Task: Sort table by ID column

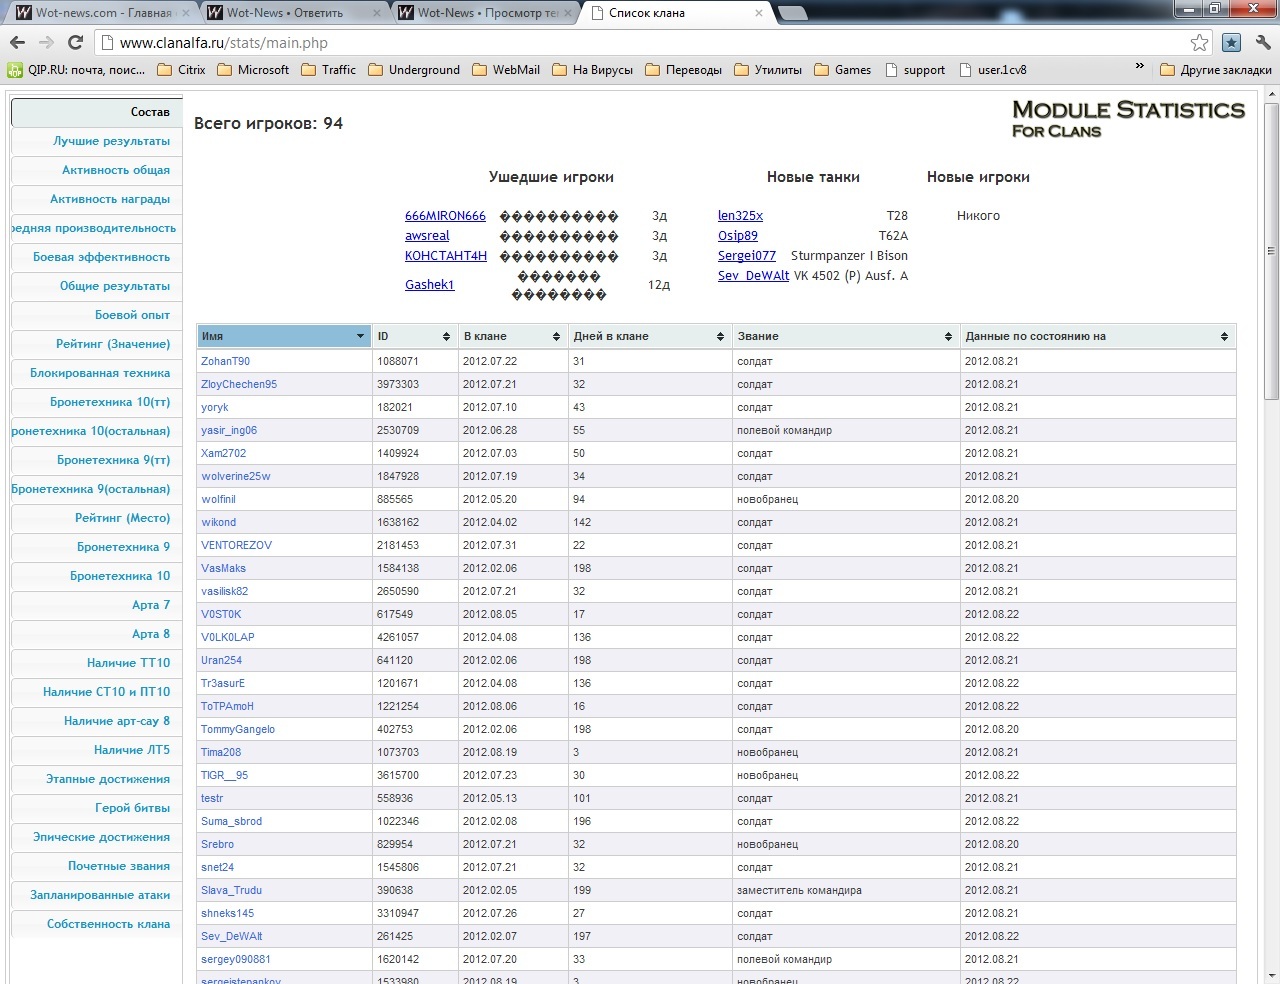Action: click(415, 336)
